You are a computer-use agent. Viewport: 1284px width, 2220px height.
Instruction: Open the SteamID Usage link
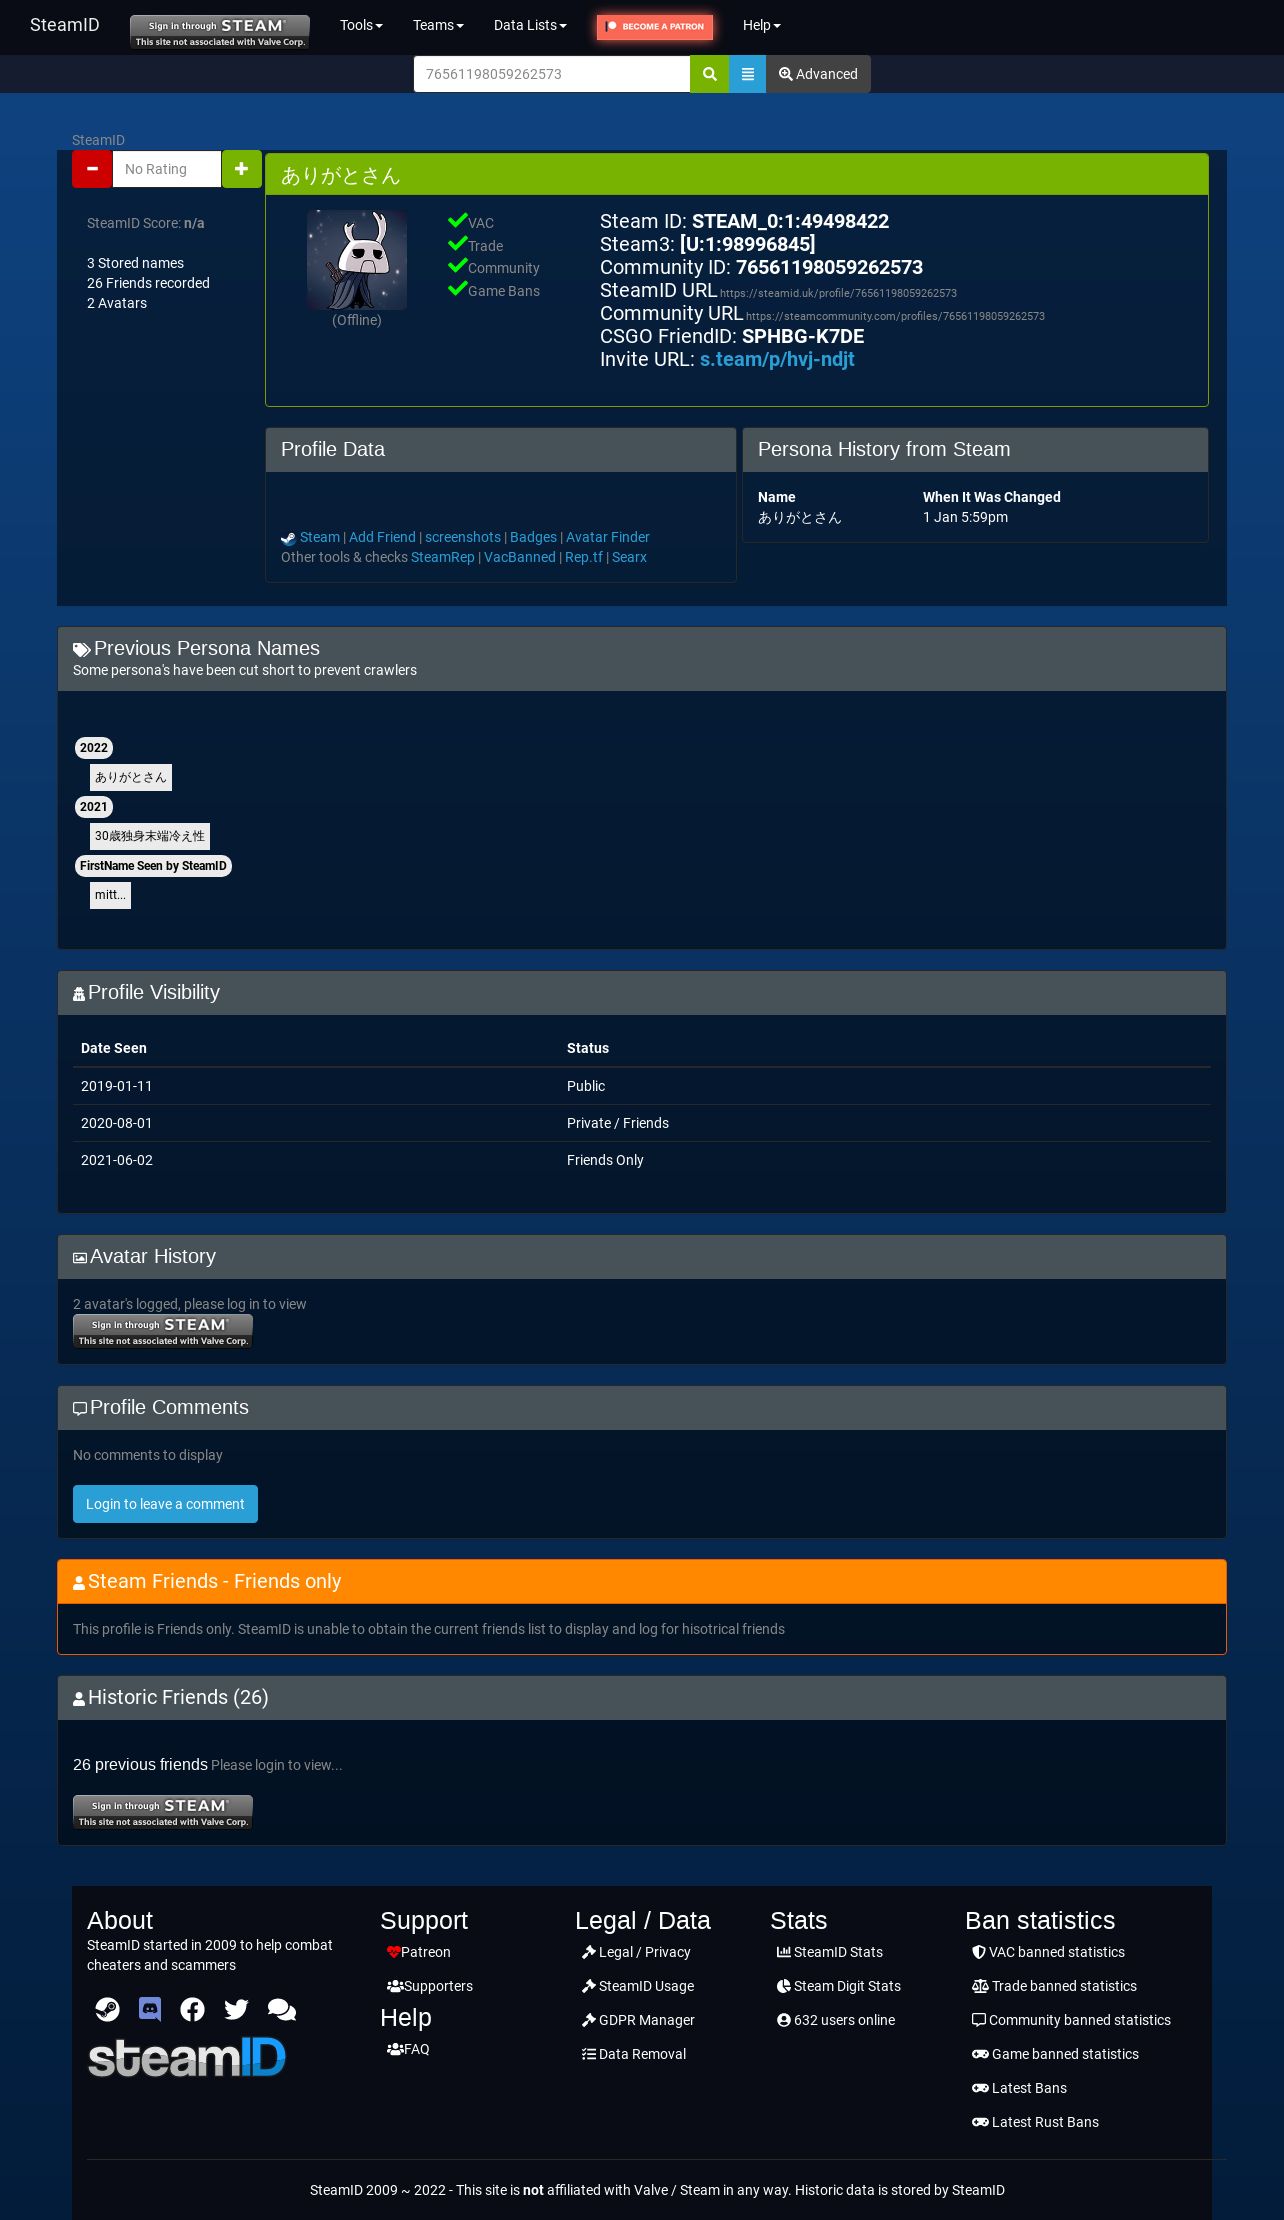click(638, 1986)
